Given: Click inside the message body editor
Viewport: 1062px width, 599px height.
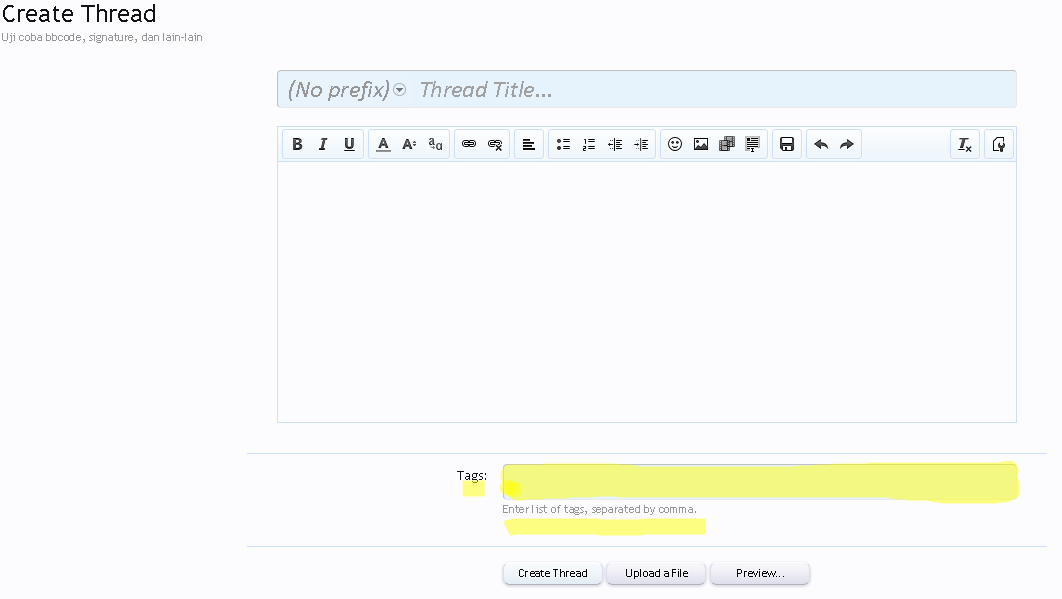Looking at the screenshot, I should point(647,291).
